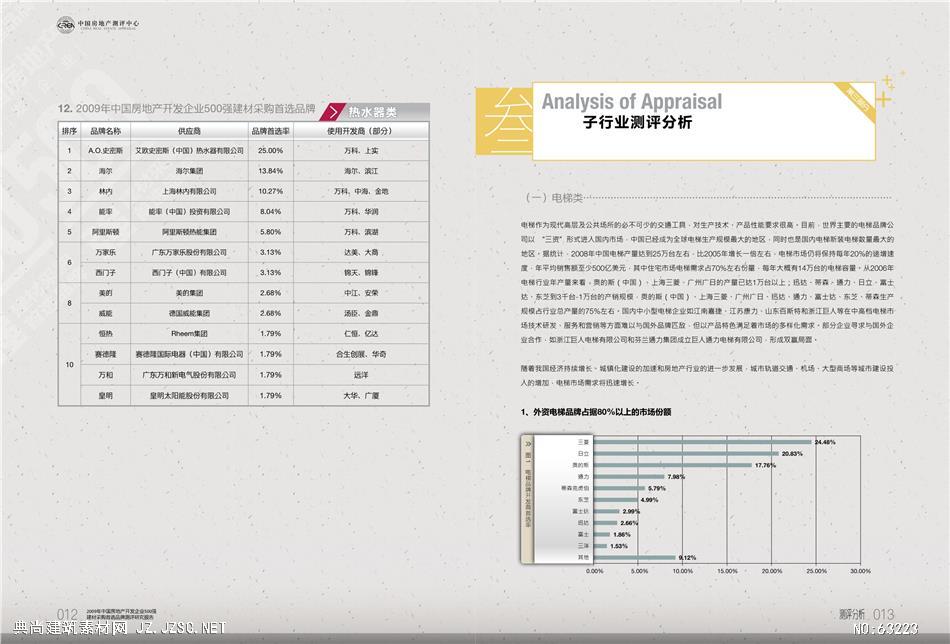Click the 2.68% rate in the 威能 row
The image size is (950, 644).
click(270, 313)
